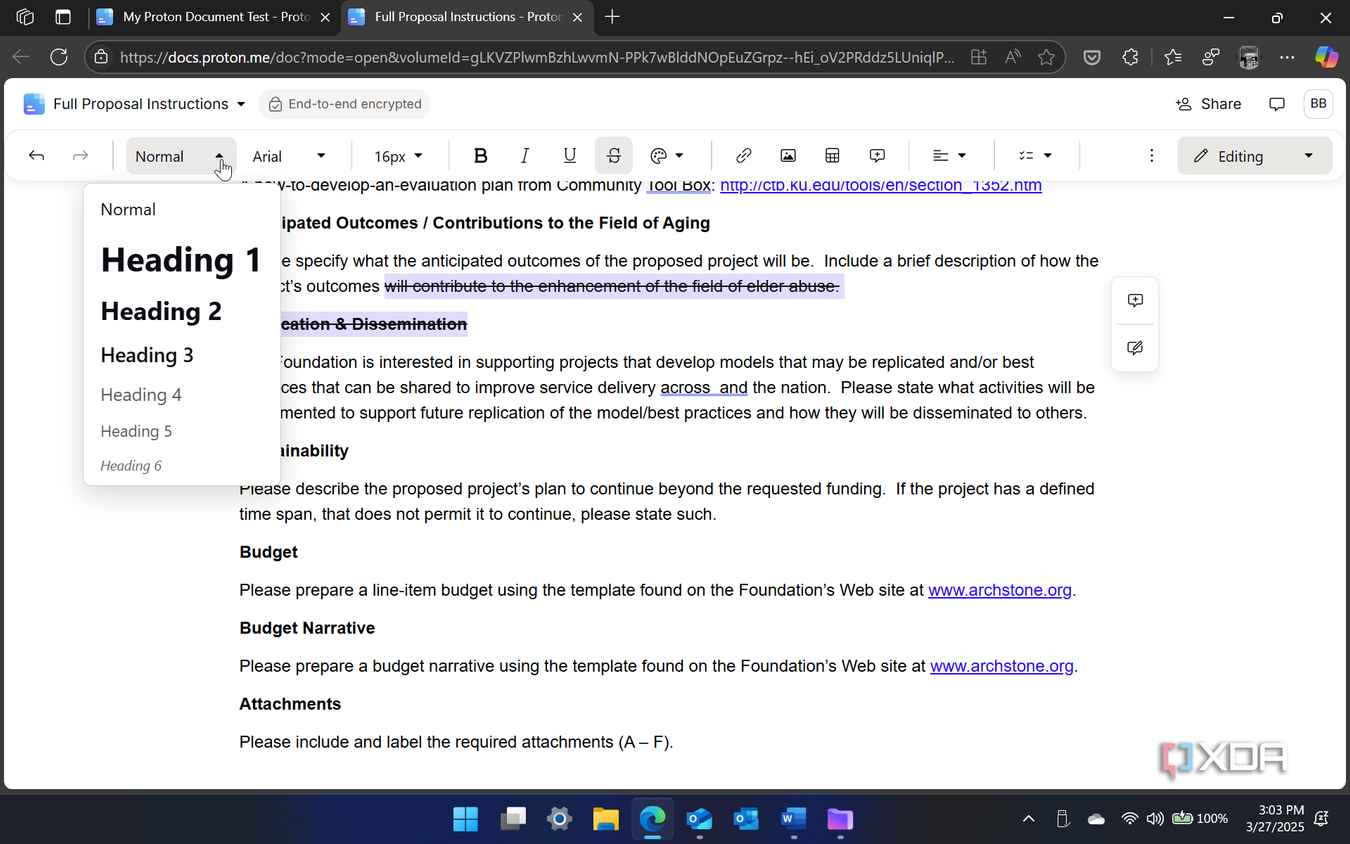Click the Share button
The width and height of the screenshot is (1350, 844).
point(1208,104)
